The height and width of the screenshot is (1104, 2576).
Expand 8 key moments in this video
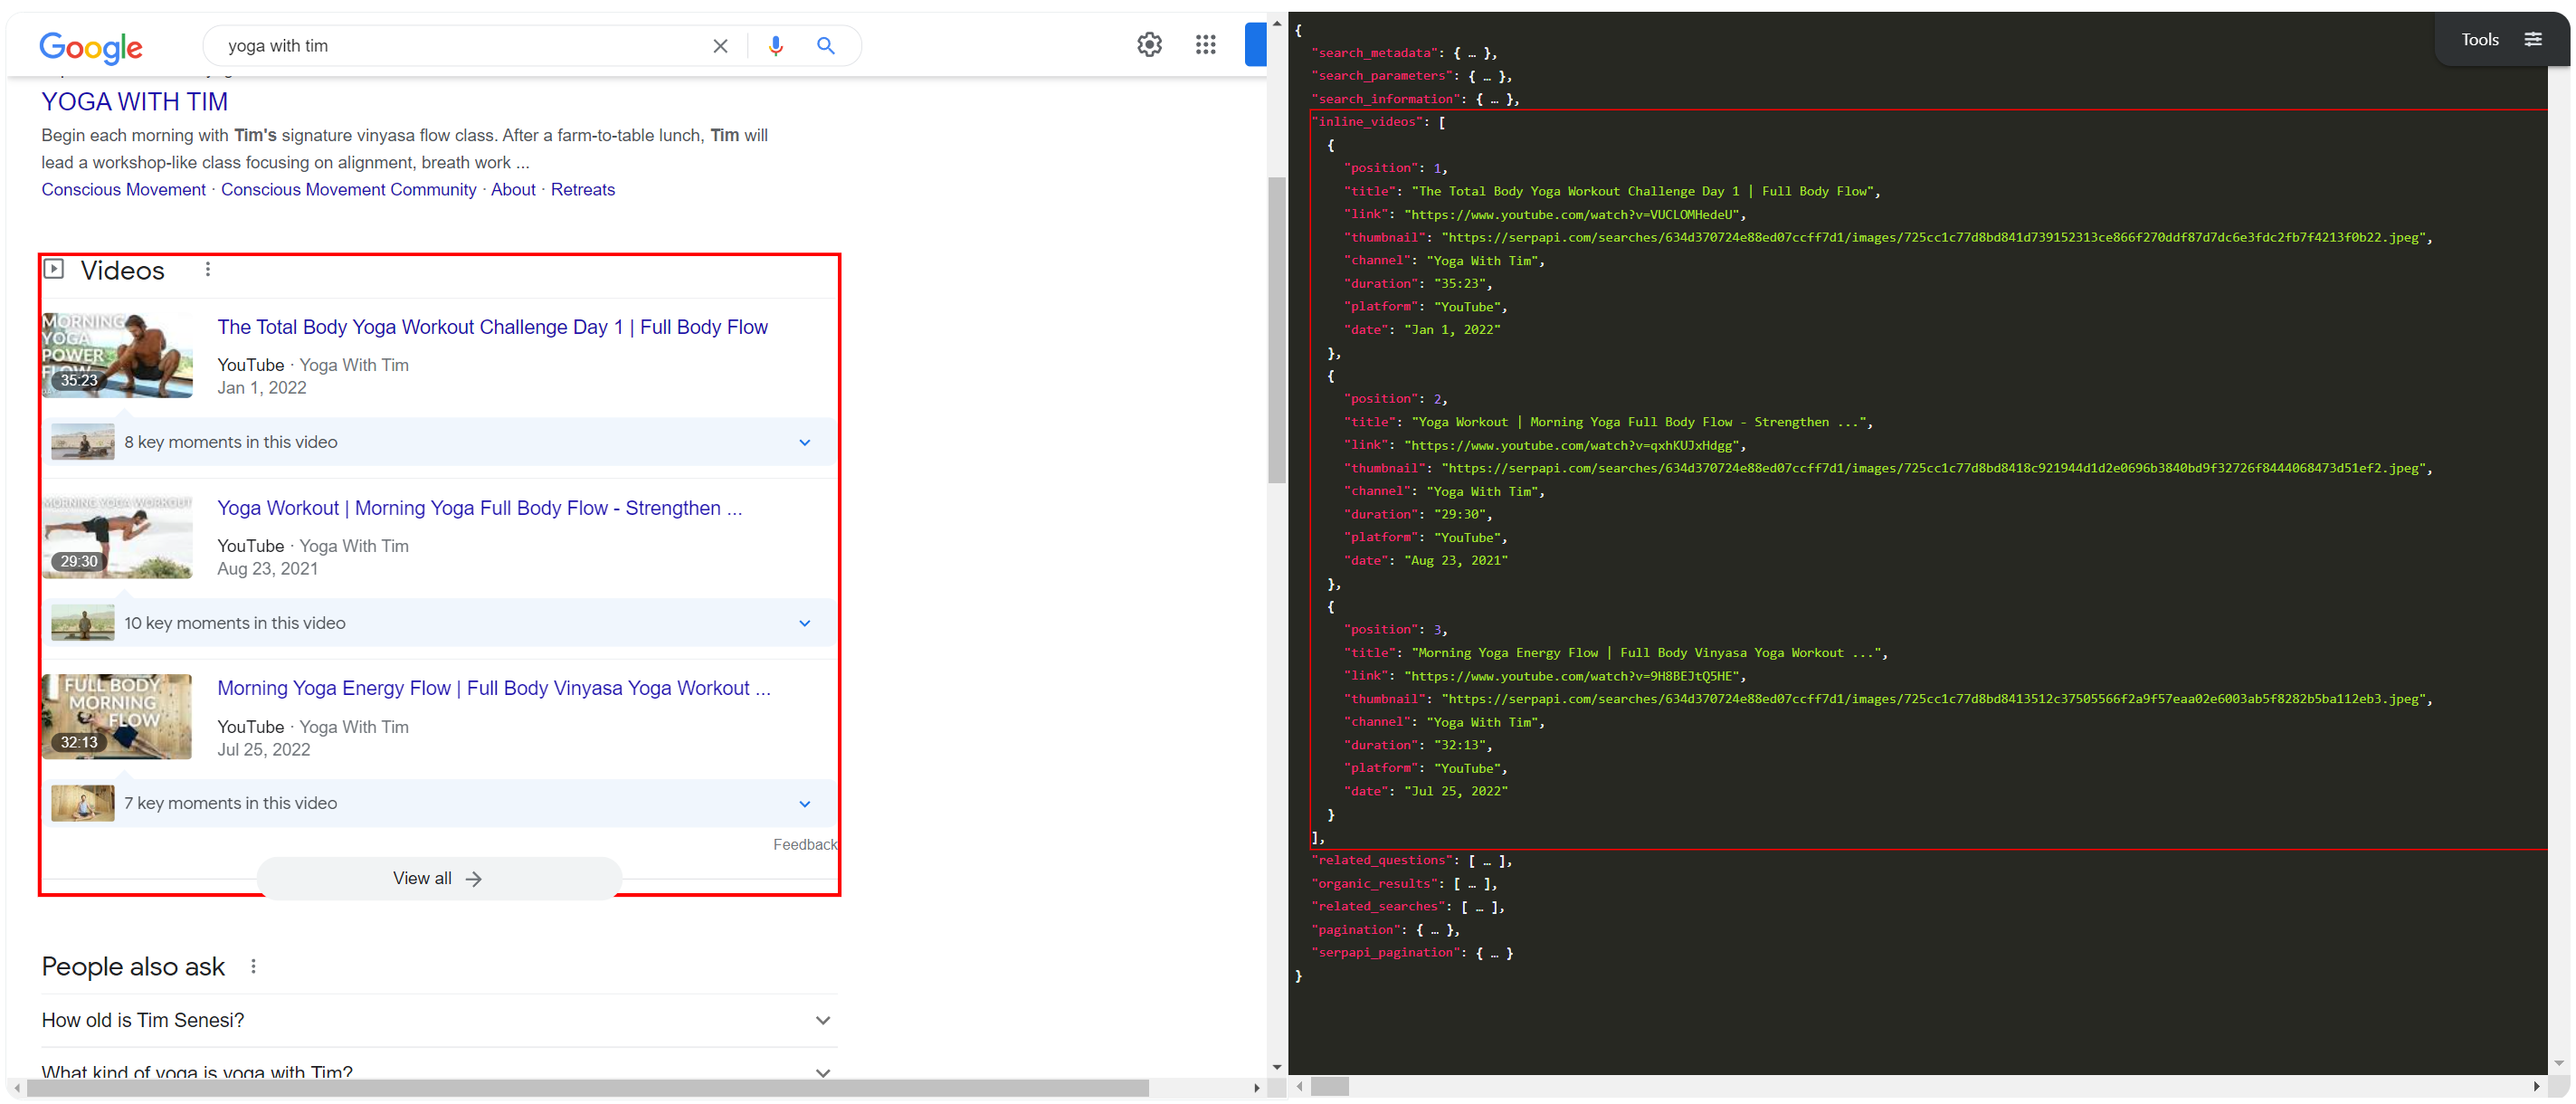click(805, 441)
